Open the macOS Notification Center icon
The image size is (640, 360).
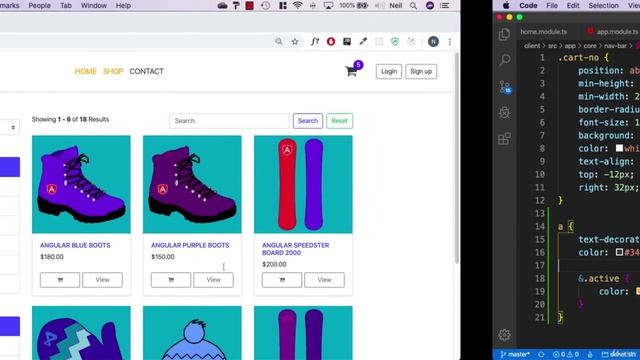(445, 5)
